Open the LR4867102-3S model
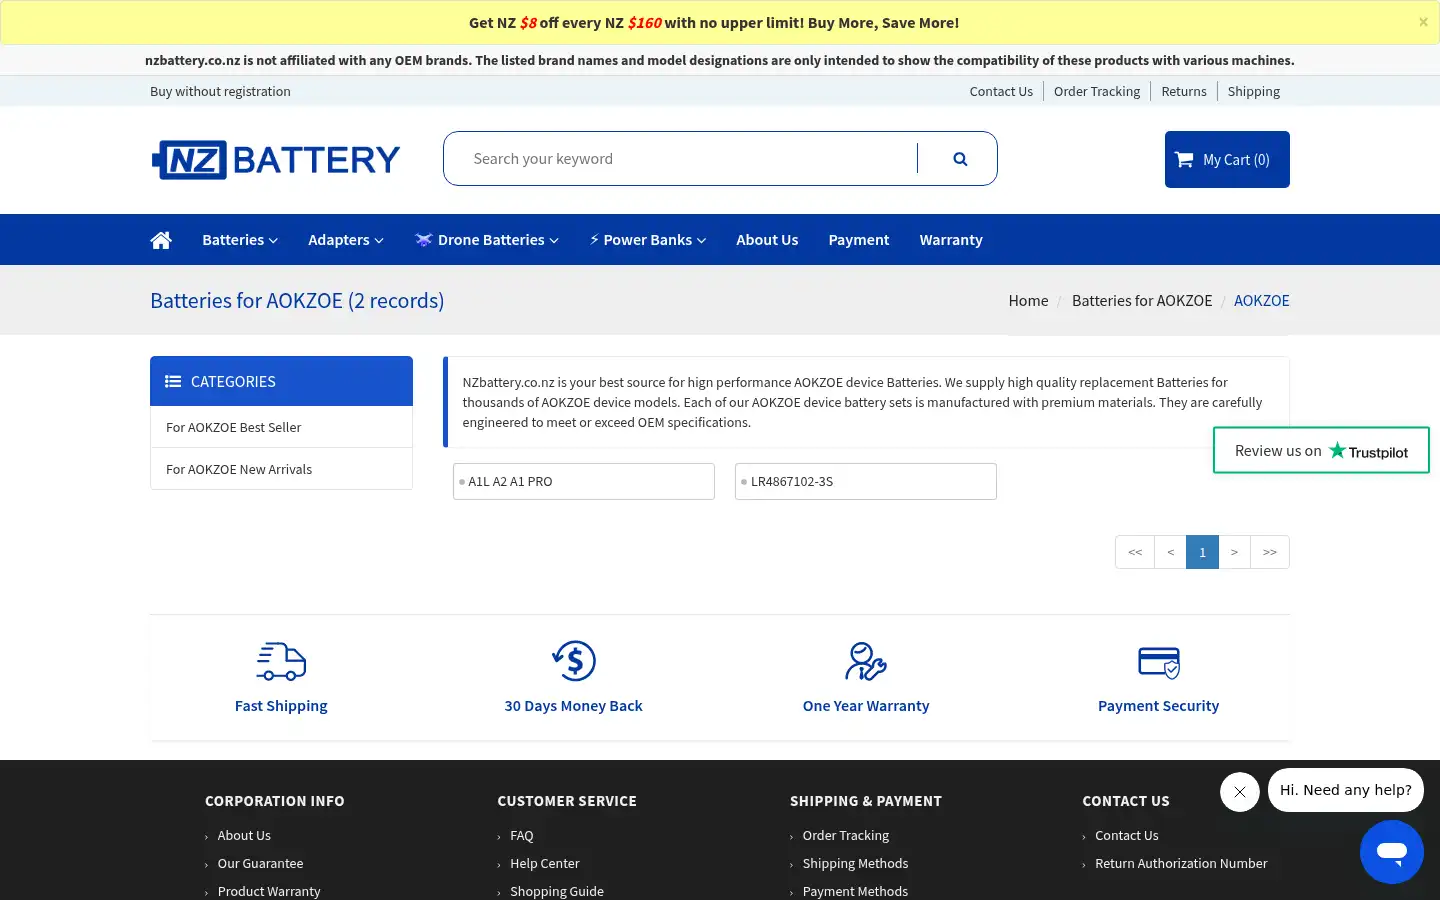Screen dimensions: 1440x900 click(866, 481)
